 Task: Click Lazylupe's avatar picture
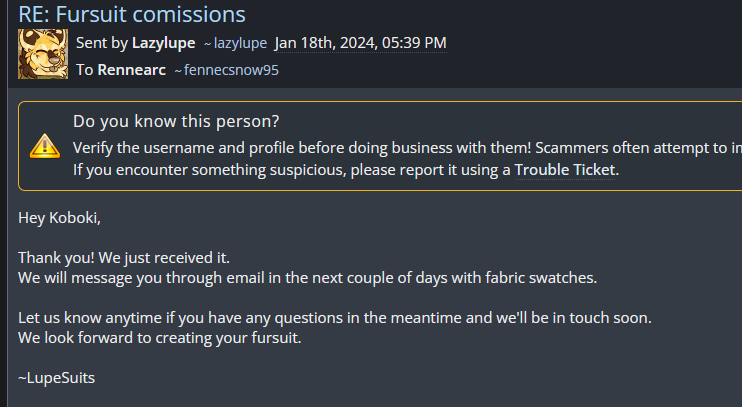42,55
